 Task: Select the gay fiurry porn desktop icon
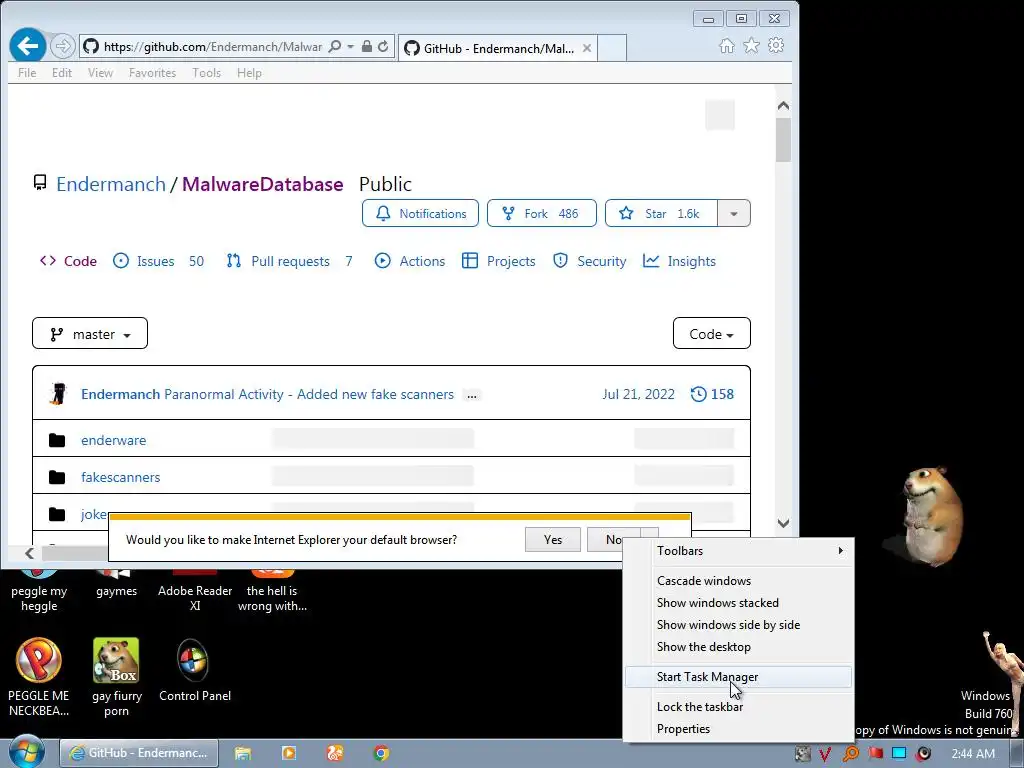coord(116,677)
